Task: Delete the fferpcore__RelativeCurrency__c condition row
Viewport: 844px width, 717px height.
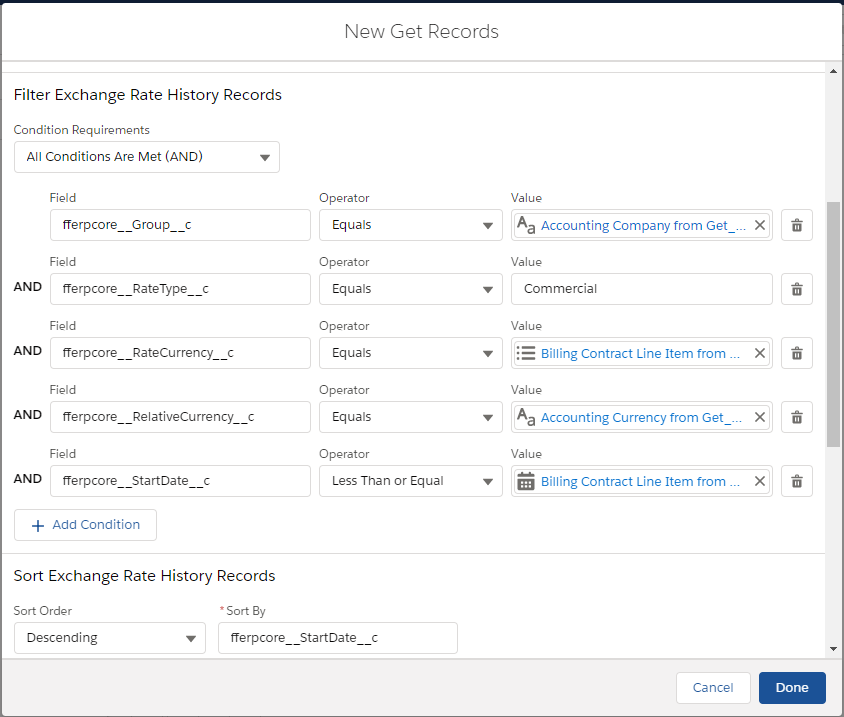Action: [x=796, y=417]
